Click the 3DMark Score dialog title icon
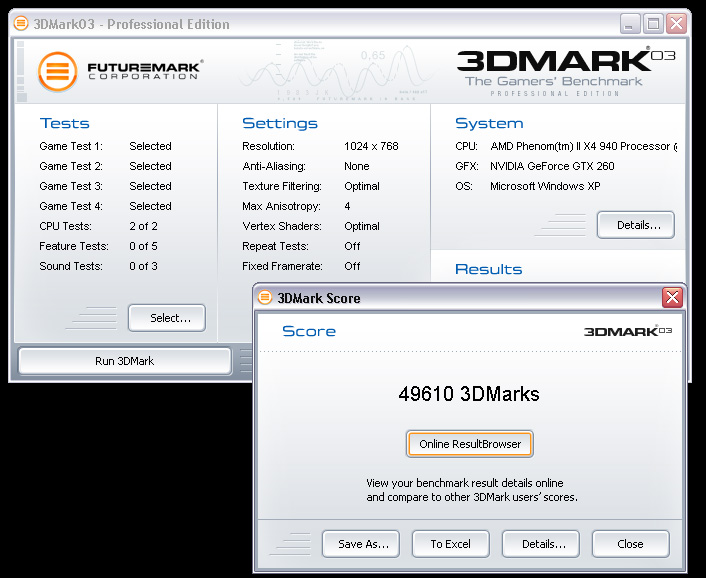The width and height of the screenshot is (706, 578). pyautogui.click(x=265, y=298)
